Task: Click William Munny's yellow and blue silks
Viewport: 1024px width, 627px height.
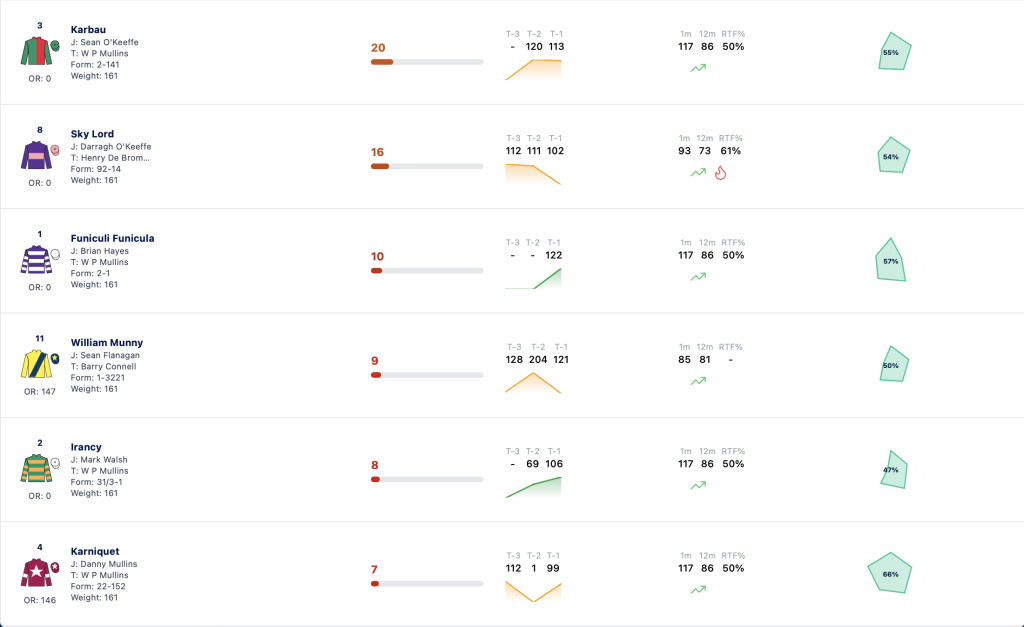Action: 40,364
